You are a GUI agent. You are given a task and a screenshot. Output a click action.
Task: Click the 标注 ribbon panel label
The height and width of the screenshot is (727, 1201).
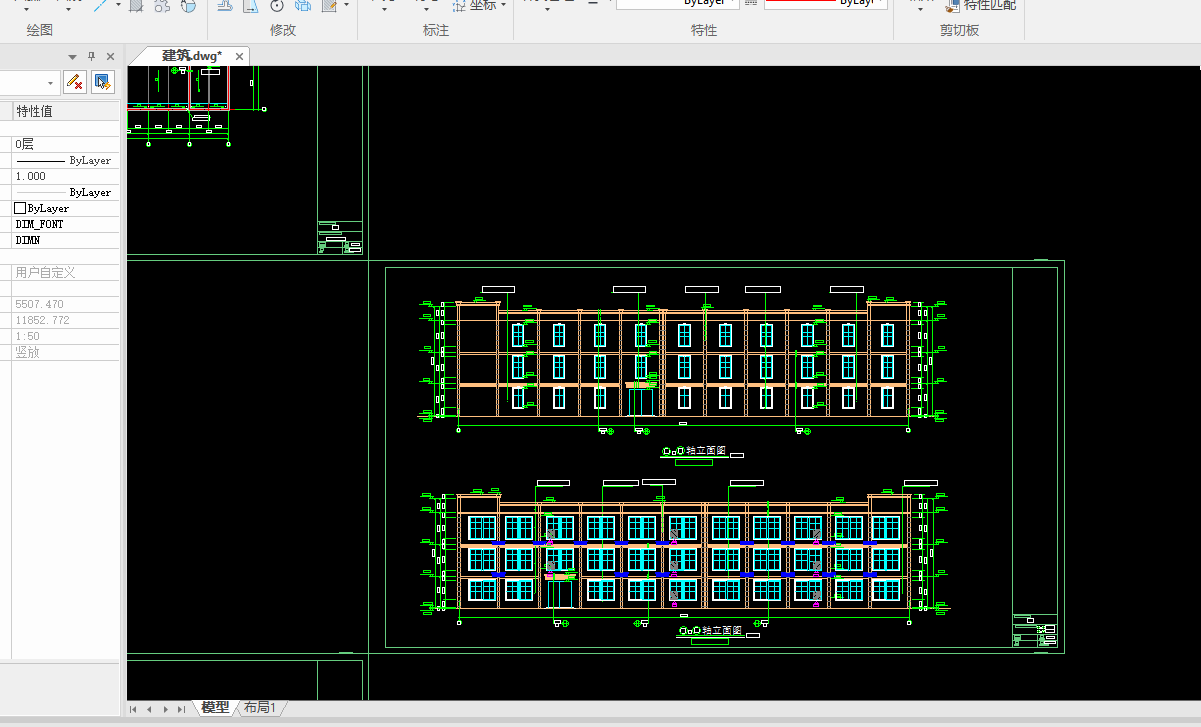[x=436, y=30]
